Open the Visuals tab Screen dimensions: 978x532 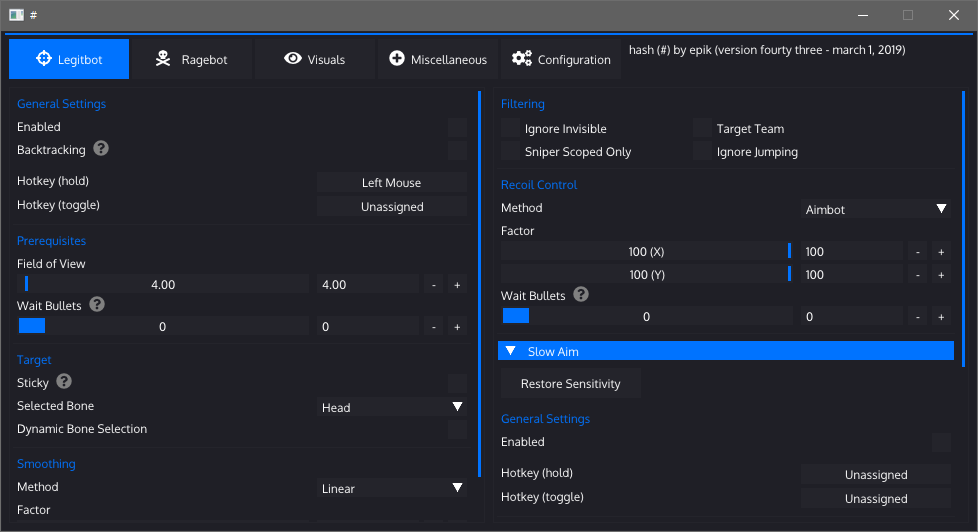pyautogui.click(x=314, y=60)
